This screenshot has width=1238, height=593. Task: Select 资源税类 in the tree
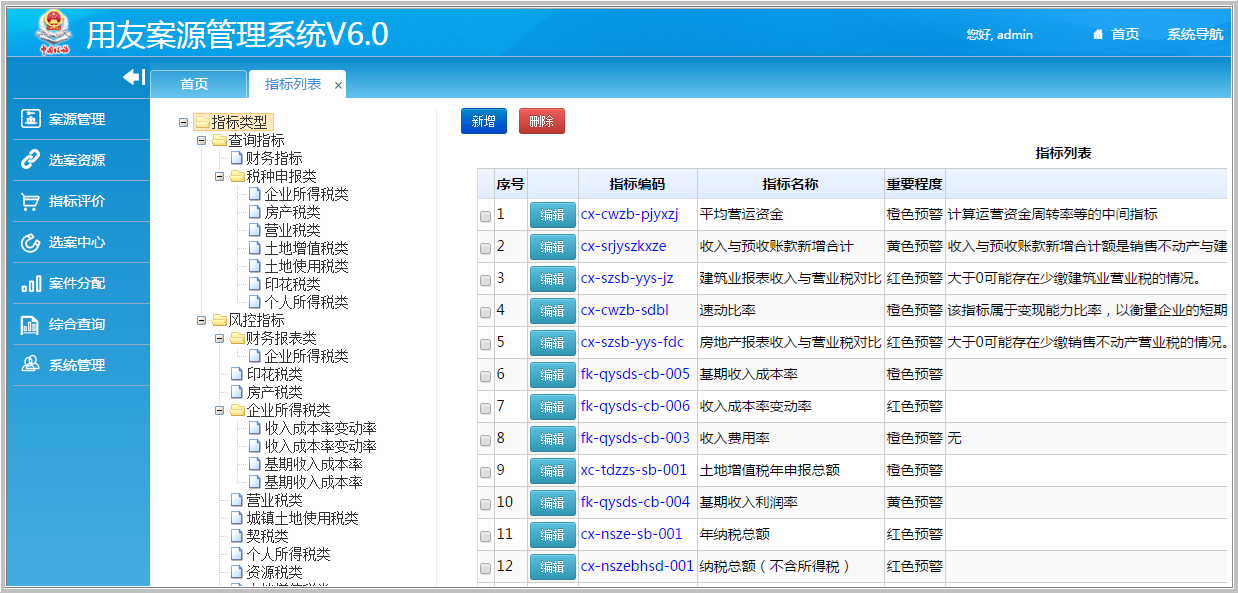[274, 572]
